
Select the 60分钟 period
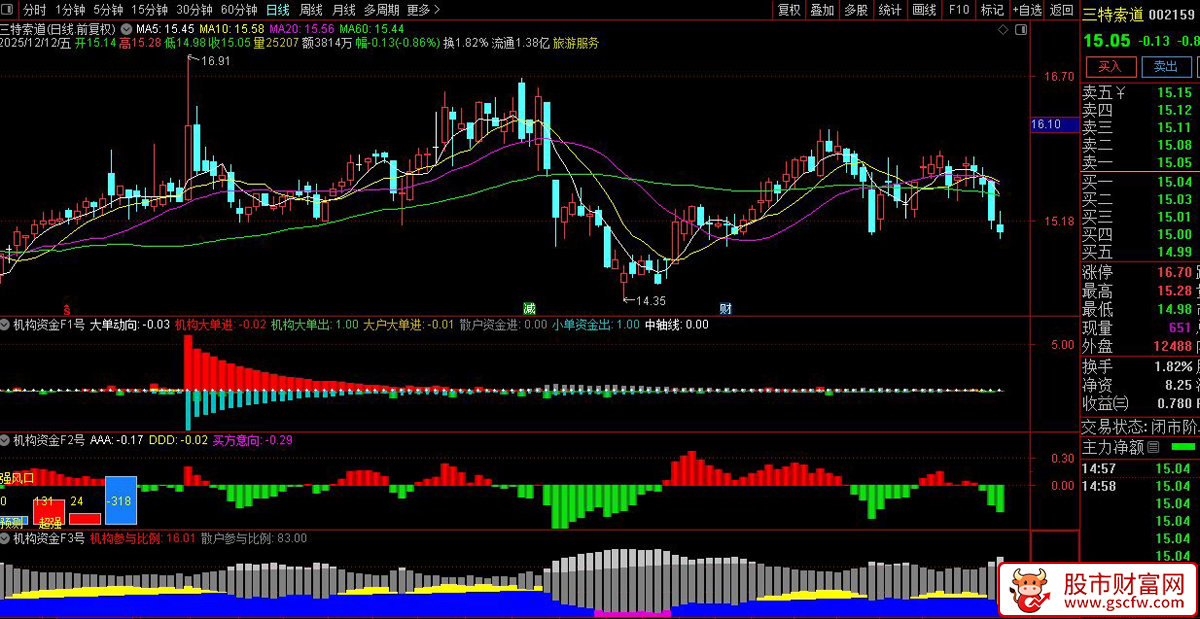coord(239,10)
